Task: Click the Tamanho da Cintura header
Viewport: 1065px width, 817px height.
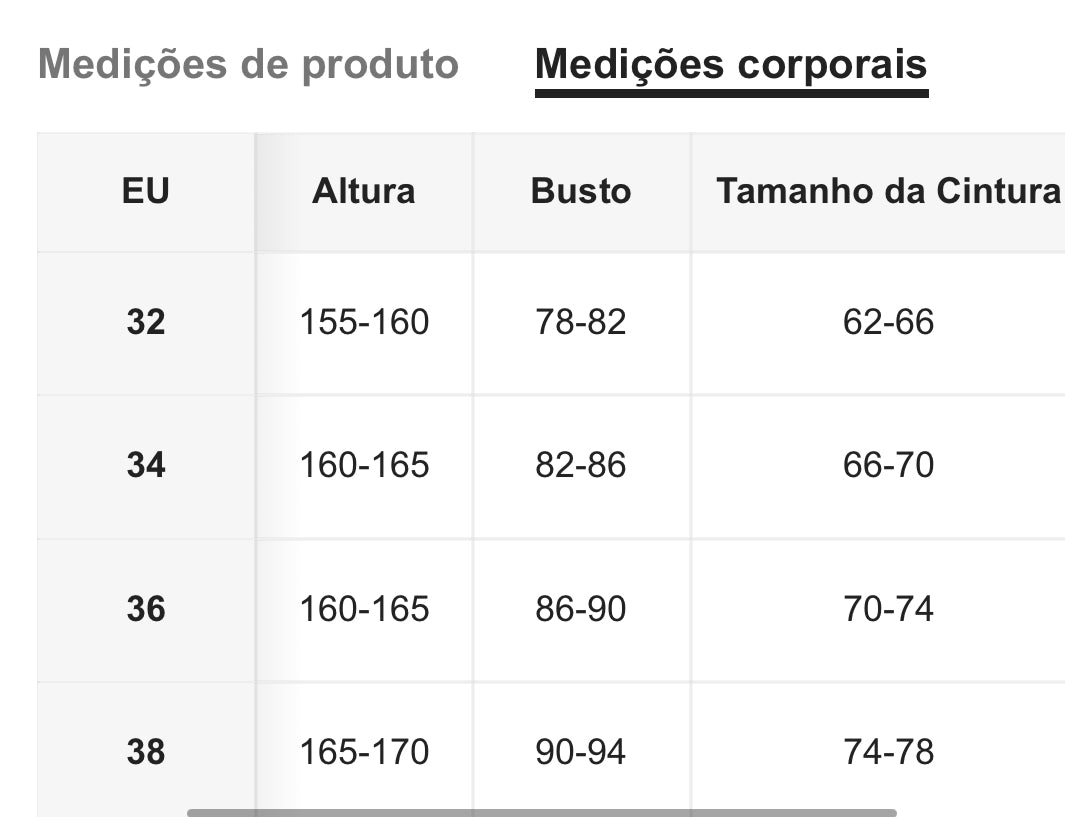Action: (x=888, y=191)
